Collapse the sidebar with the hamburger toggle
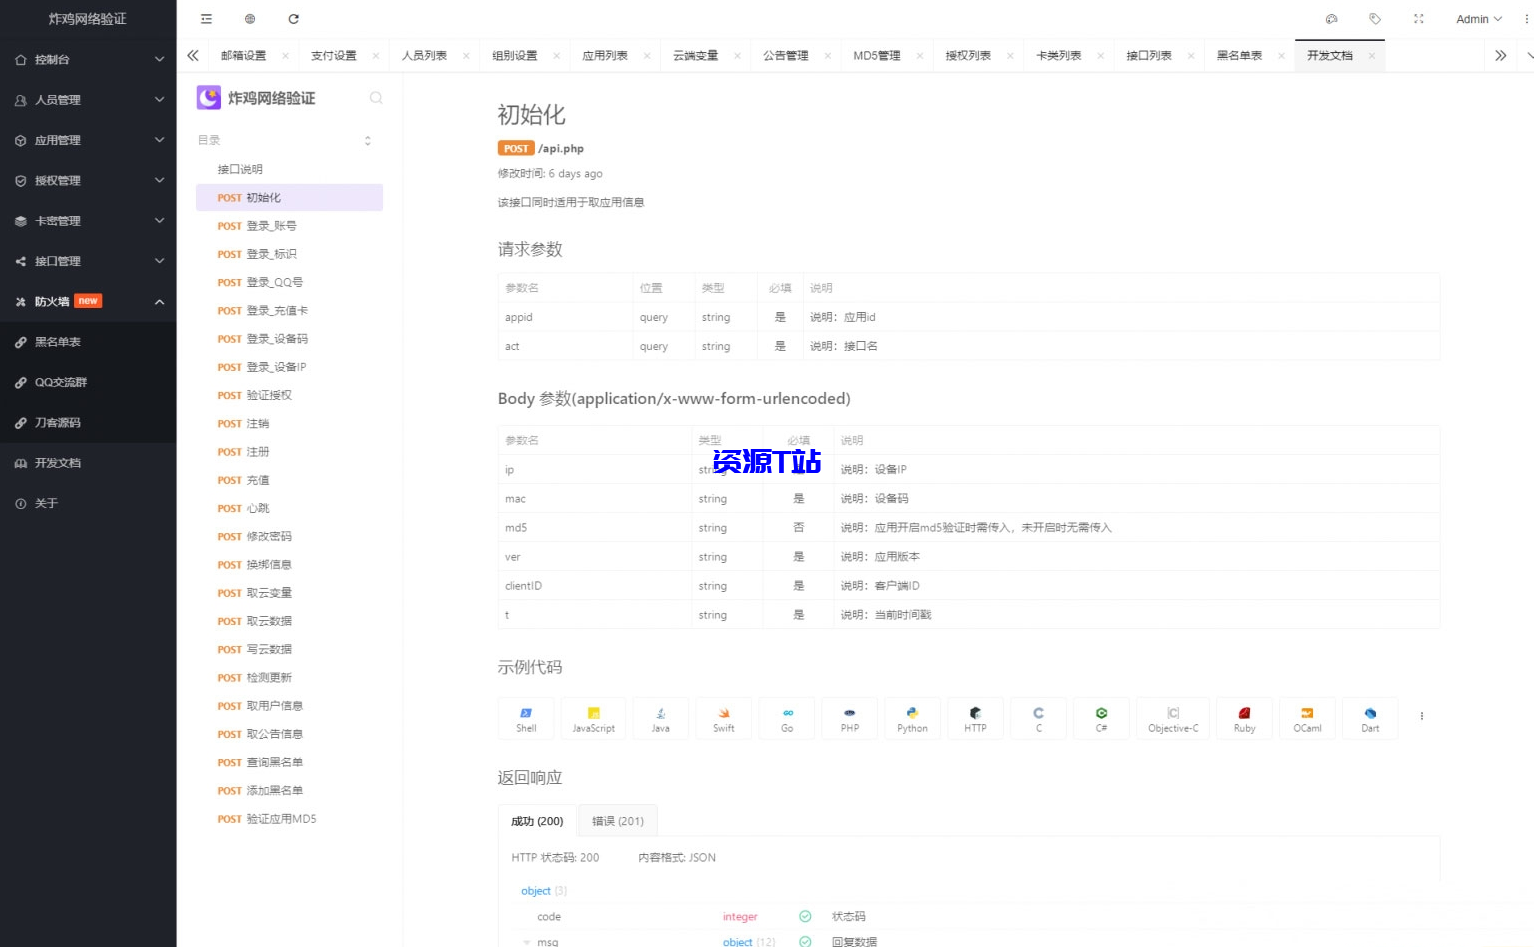This screenshot has width=1534, height=947. pyautogui.click(x=206, y=18)
